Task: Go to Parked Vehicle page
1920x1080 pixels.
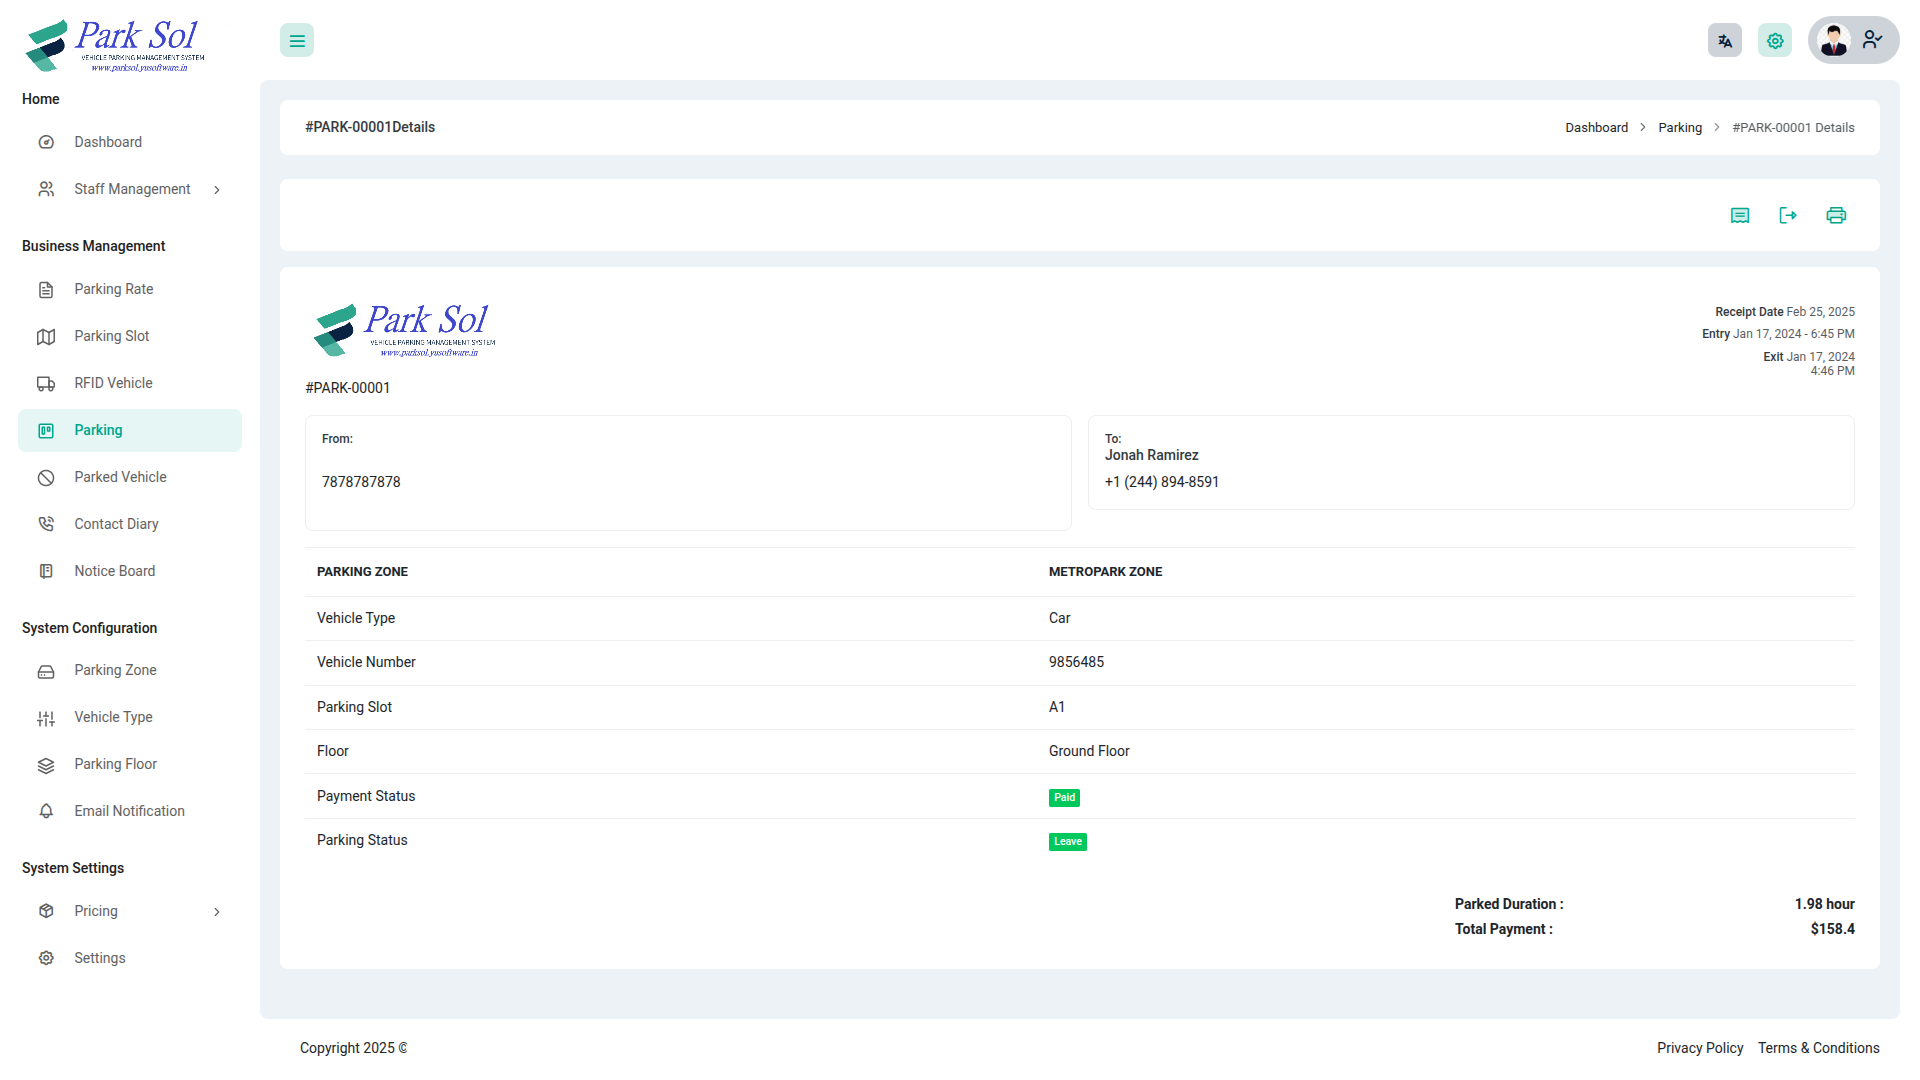Action: [130, 477]
